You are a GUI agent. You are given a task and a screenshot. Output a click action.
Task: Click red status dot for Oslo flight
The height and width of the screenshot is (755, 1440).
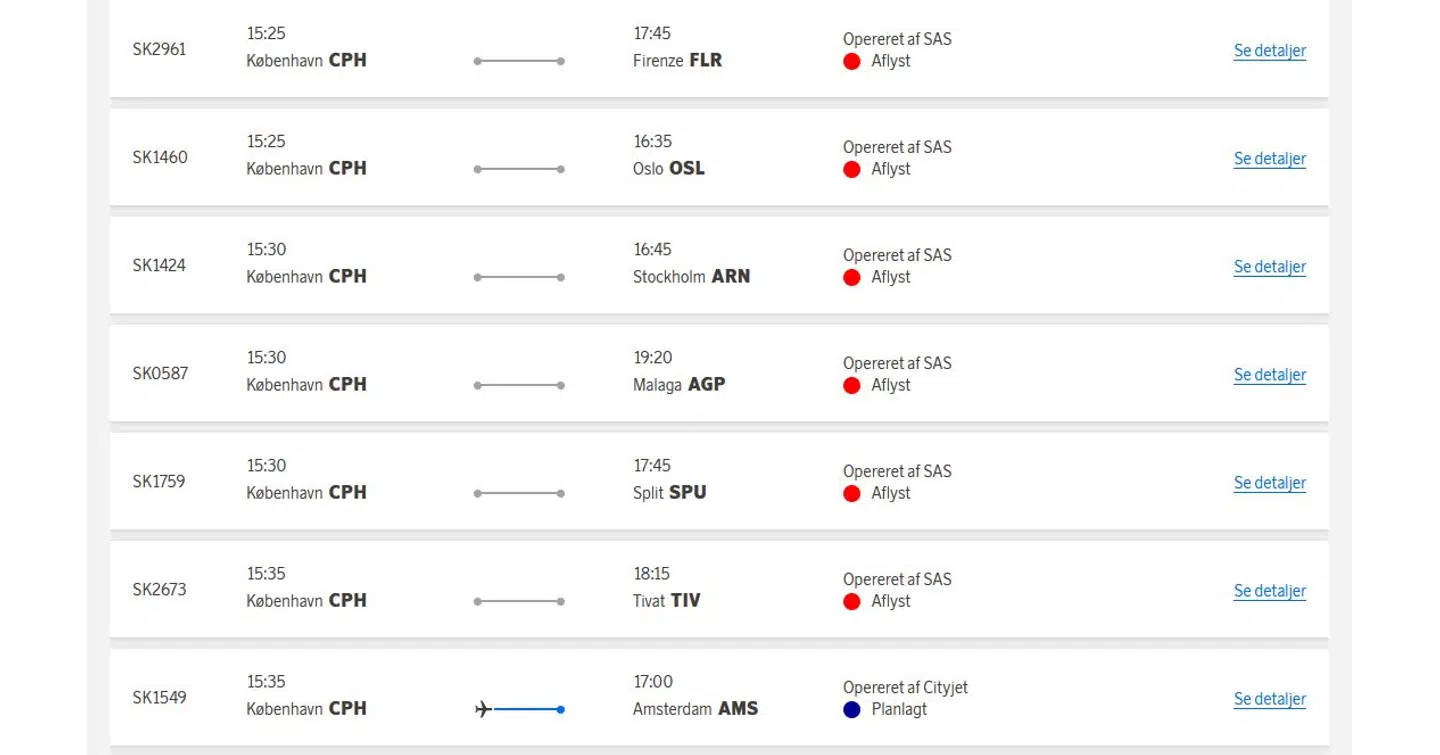(x=852, y=169)
